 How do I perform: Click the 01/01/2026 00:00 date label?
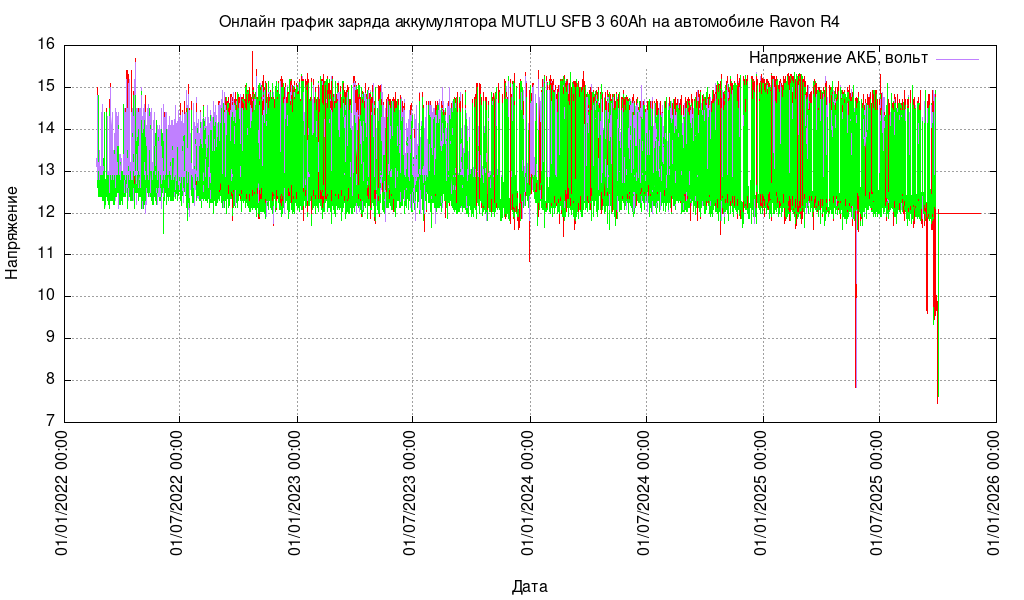pyautogui.click(x=996, y=493)
